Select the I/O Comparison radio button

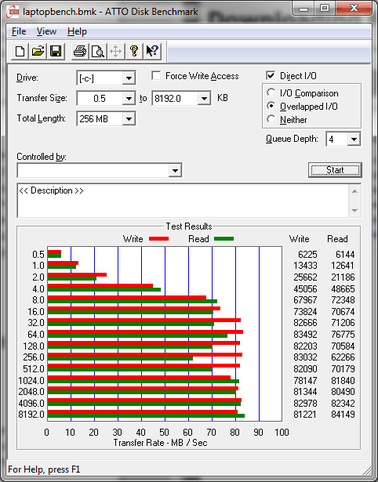[271, 92]
